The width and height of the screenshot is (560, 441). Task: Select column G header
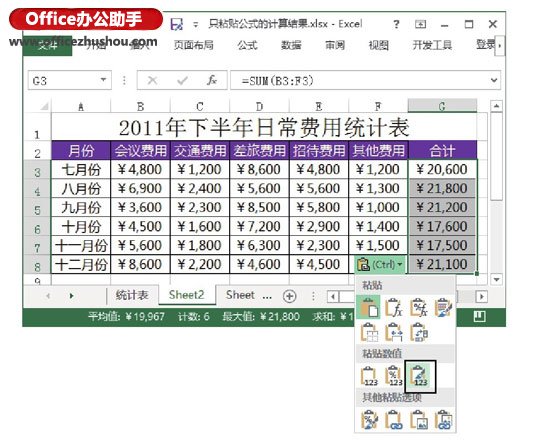[x=442, y=106]
